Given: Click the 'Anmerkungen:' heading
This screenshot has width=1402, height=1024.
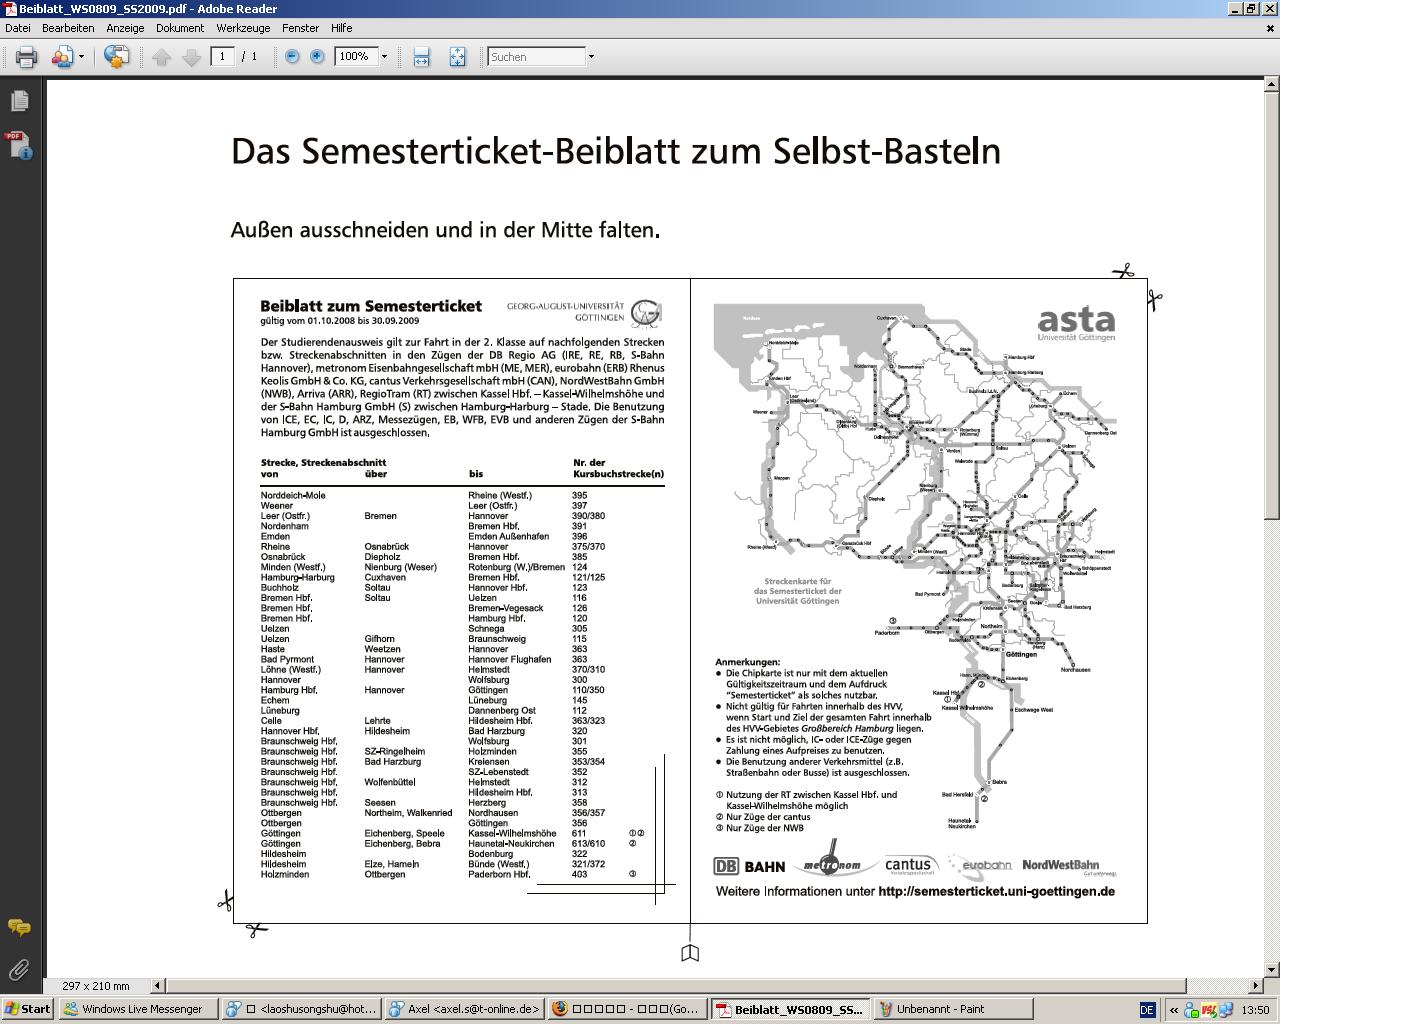Looking at the screenshot, I should point(747,662).
